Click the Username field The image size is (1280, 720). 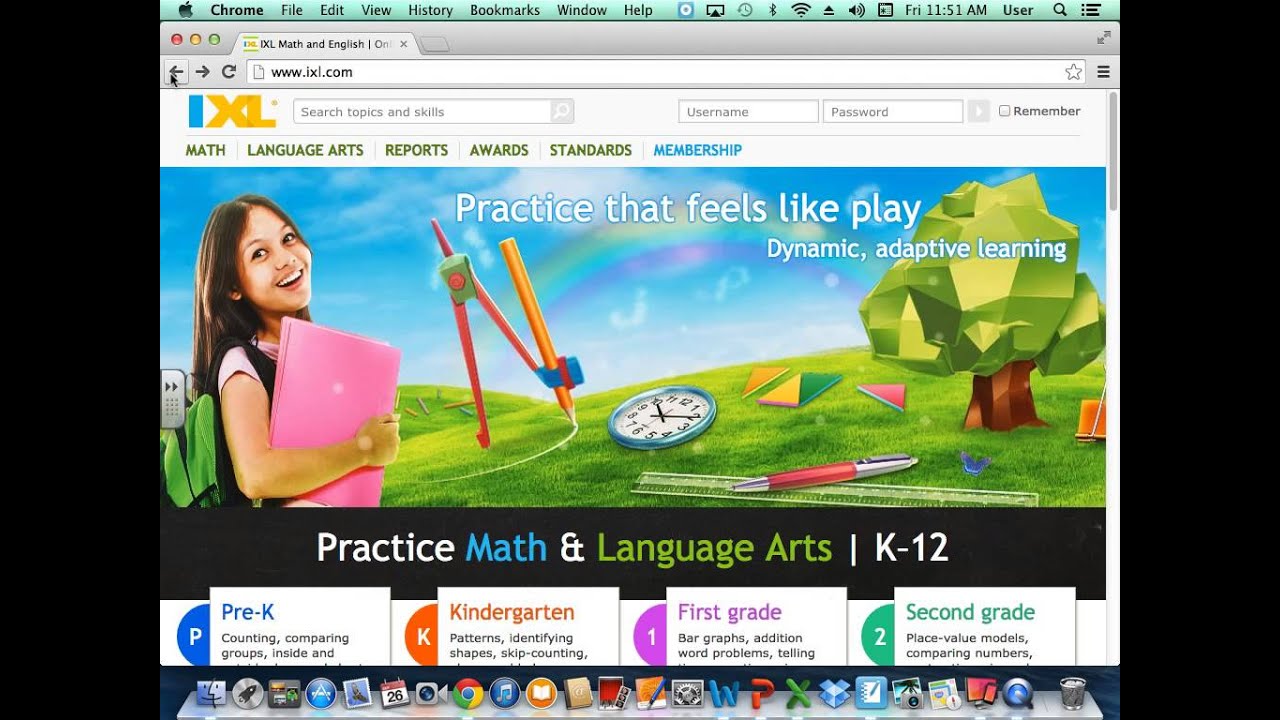click(x=748, y=111)
